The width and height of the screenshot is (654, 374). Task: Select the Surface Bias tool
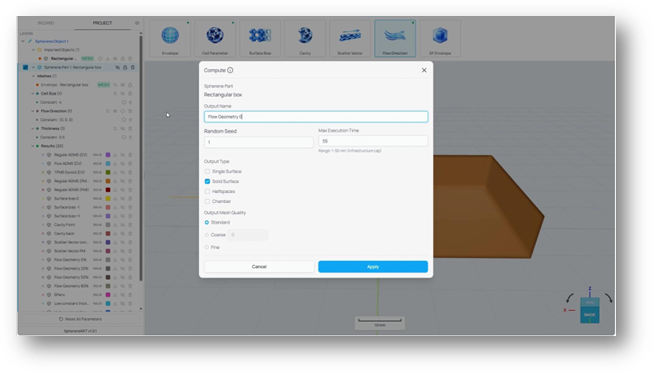[x=260, y=38]
